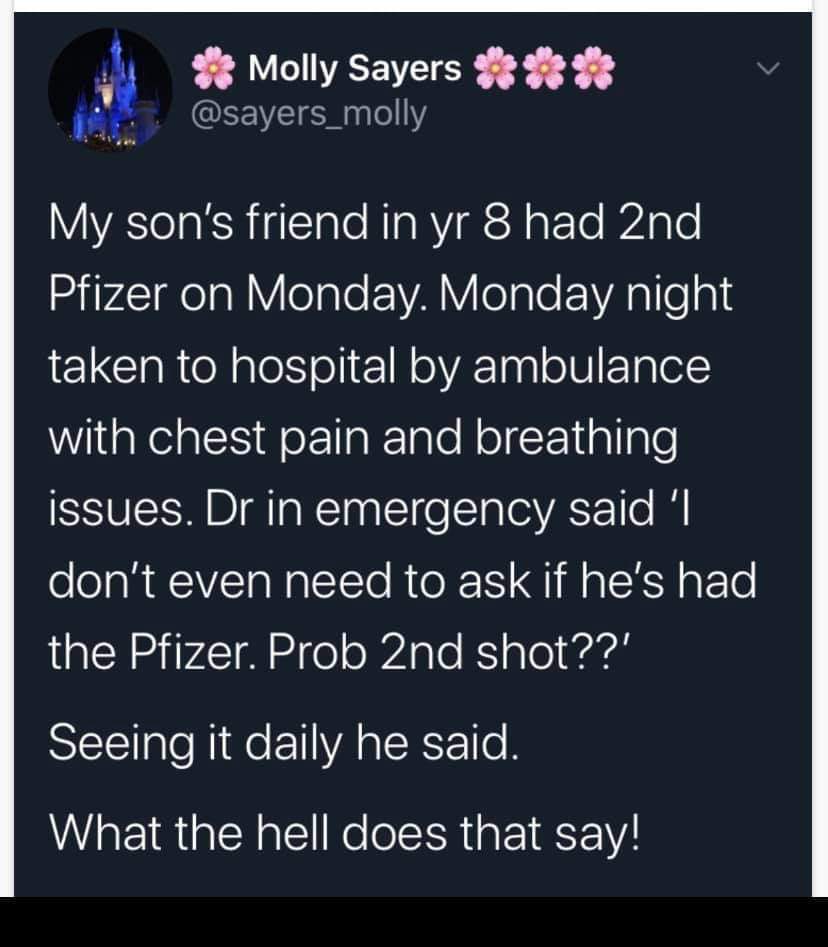Click the tweet body text
The height and width of the screenshot is (947, 828).
point(400,430)
